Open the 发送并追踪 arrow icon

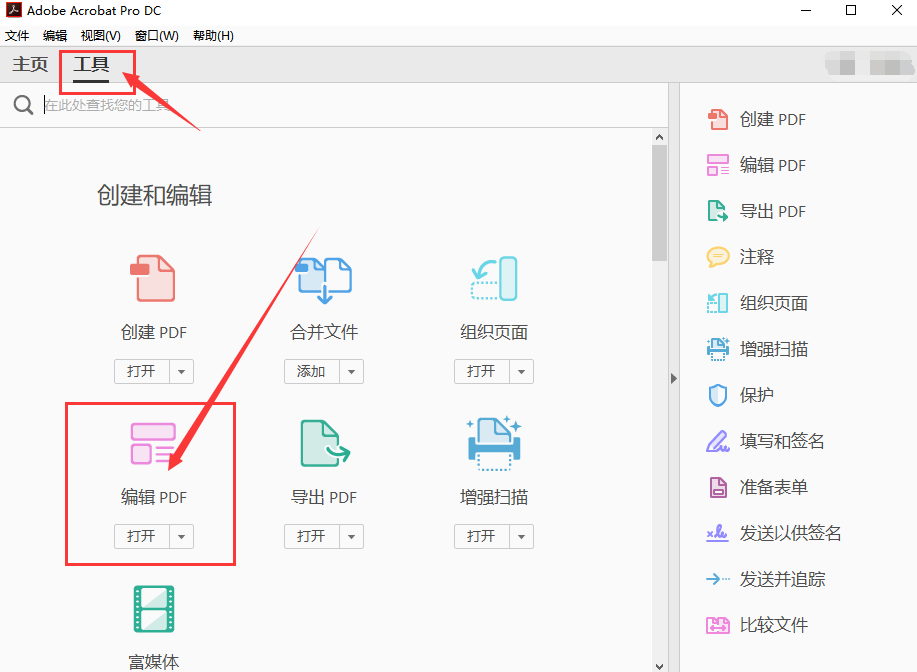(x=718, y=579)
